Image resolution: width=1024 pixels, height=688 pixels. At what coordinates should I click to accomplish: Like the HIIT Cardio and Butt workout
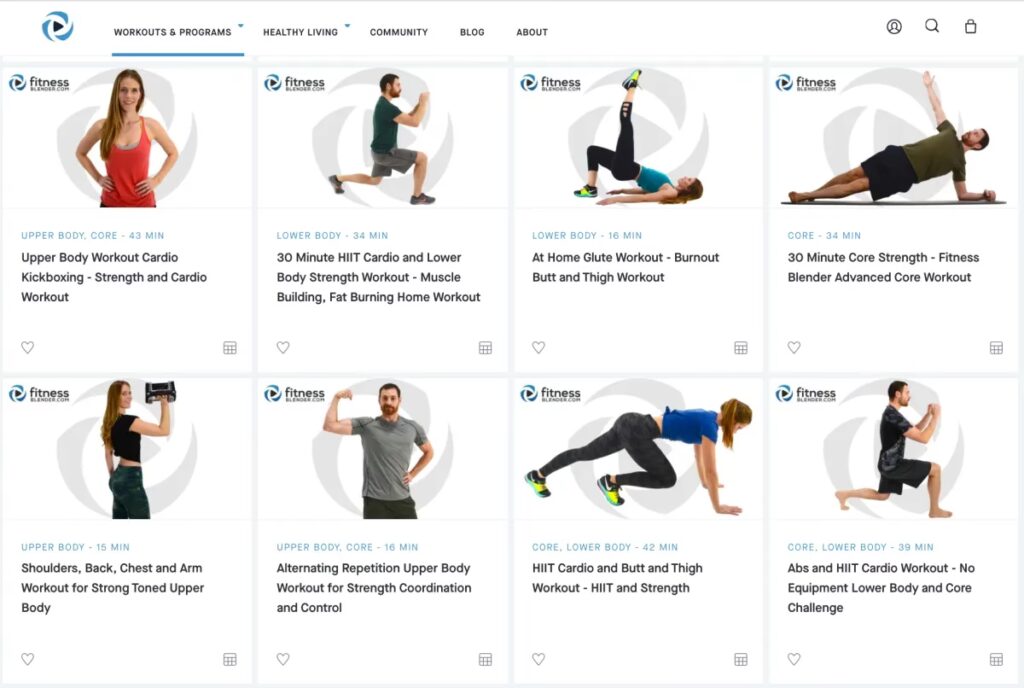coord(539,659)
